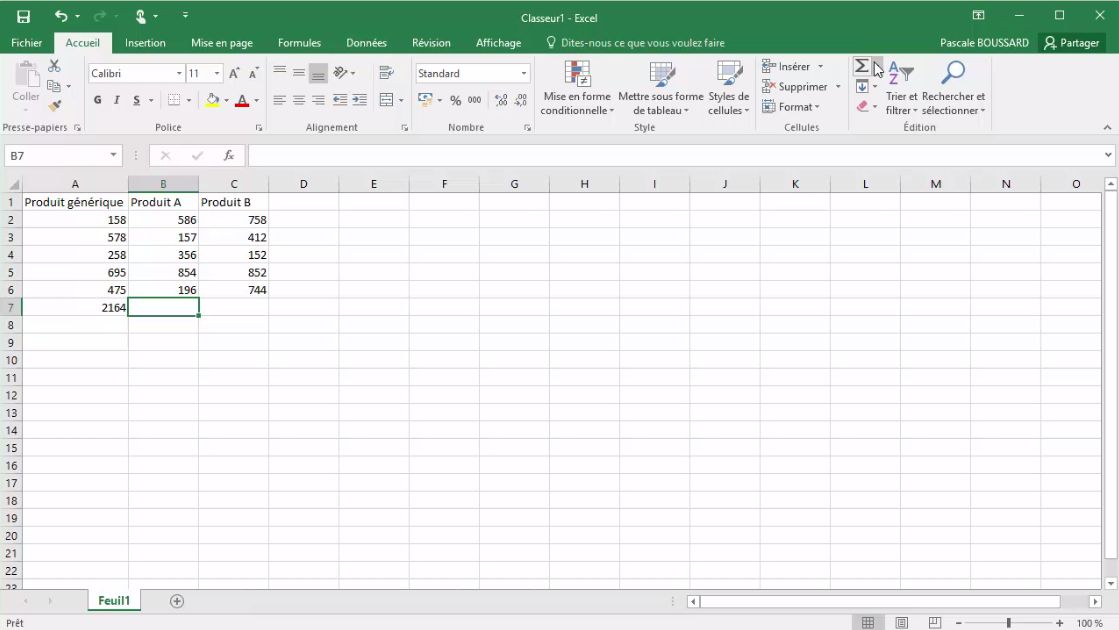The width and height of the screenshot is (1119, 630).
Task: Select the Fill color paint bucket icon
Action: [213, 99]
